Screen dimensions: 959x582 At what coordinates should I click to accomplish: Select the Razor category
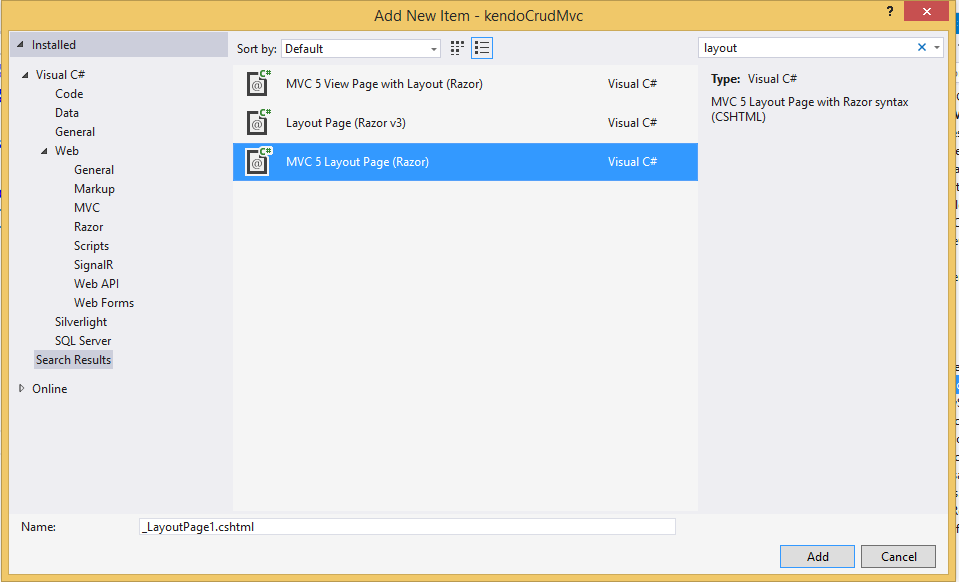click(x=88, y=226)
